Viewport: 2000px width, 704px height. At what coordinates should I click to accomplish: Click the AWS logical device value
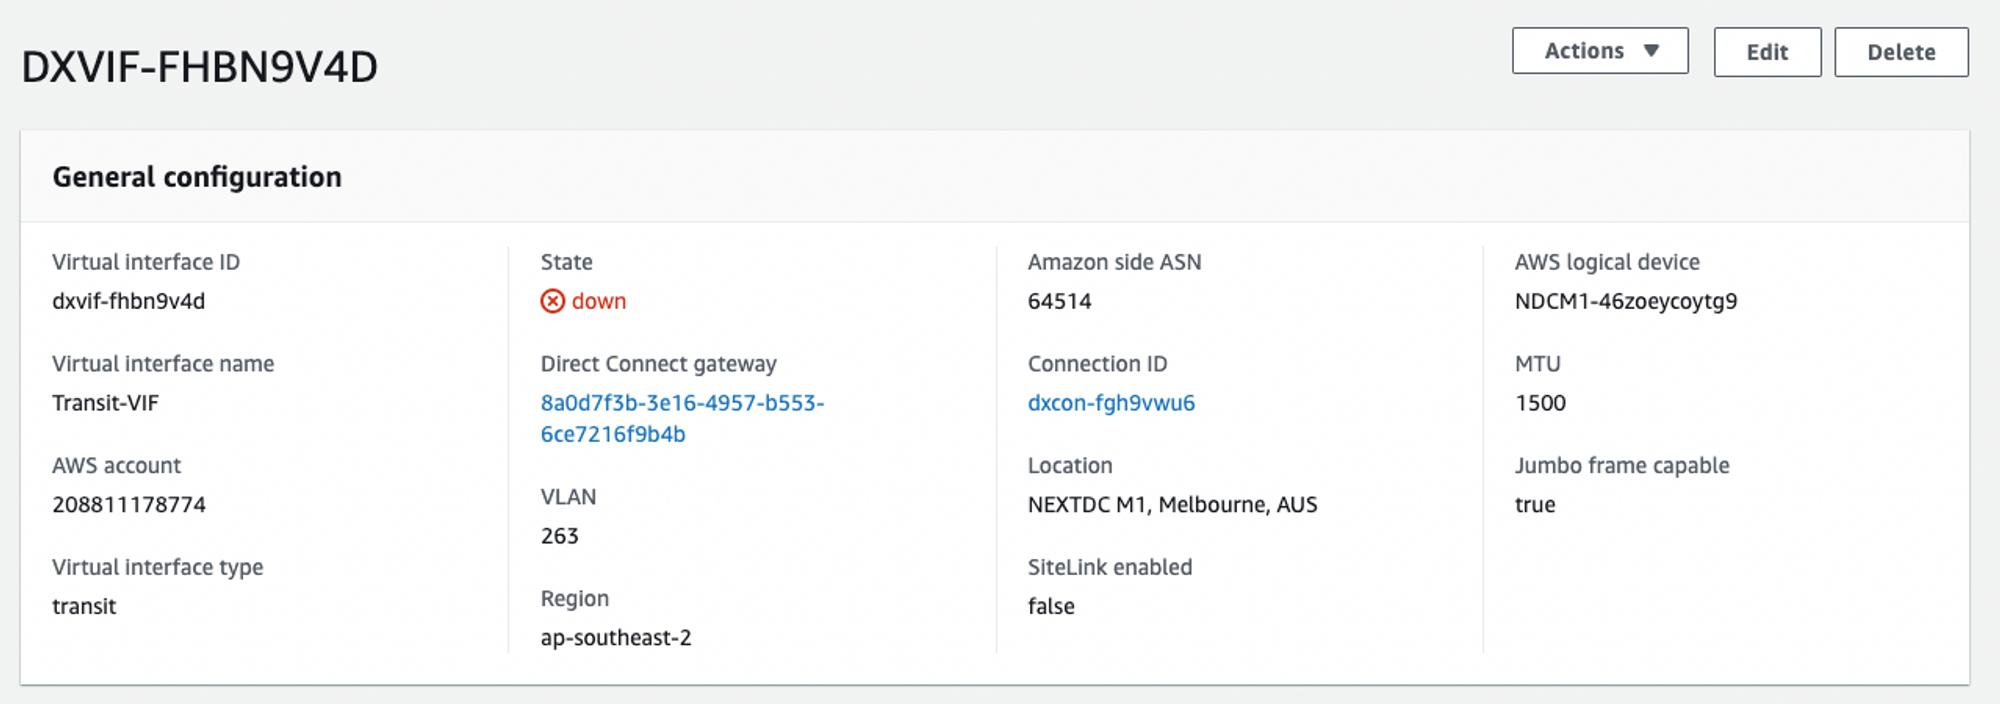[x=1625, y=301]
